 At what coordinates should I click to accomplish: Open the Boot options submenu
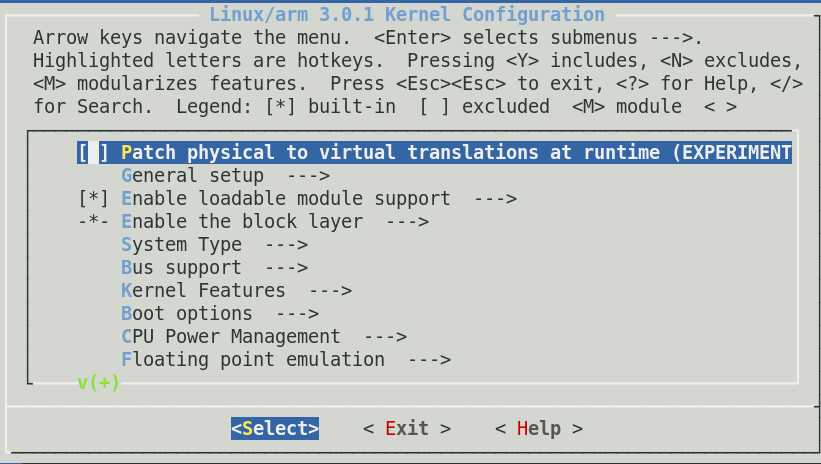click(220, 314)
